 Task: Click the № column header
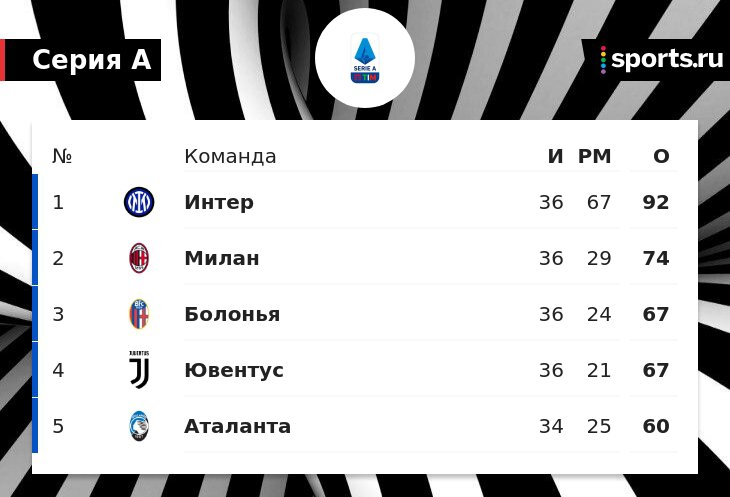62,157
